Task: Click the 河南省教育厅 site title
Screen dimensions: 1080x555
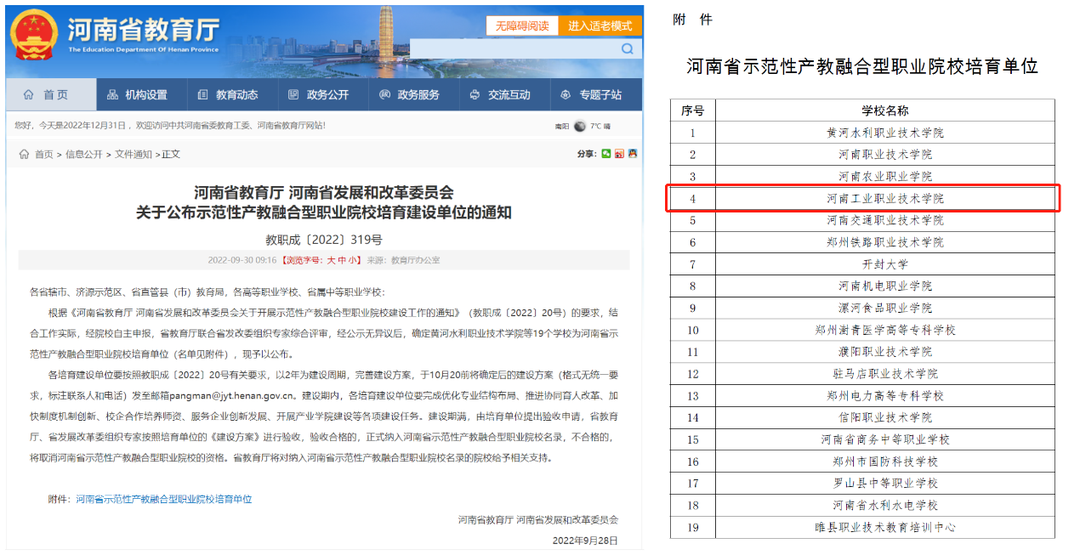Action: [x=143, y=30]
